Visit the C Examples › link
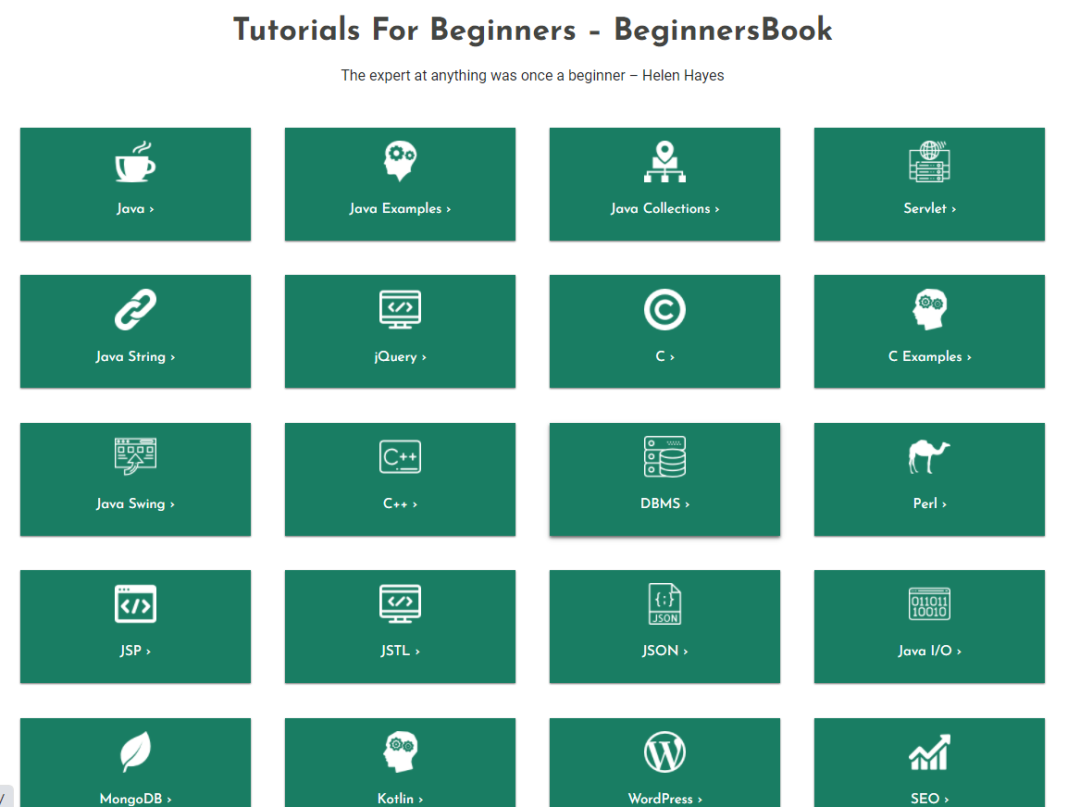Screen dimensions: 1080x807 (929, 357)
